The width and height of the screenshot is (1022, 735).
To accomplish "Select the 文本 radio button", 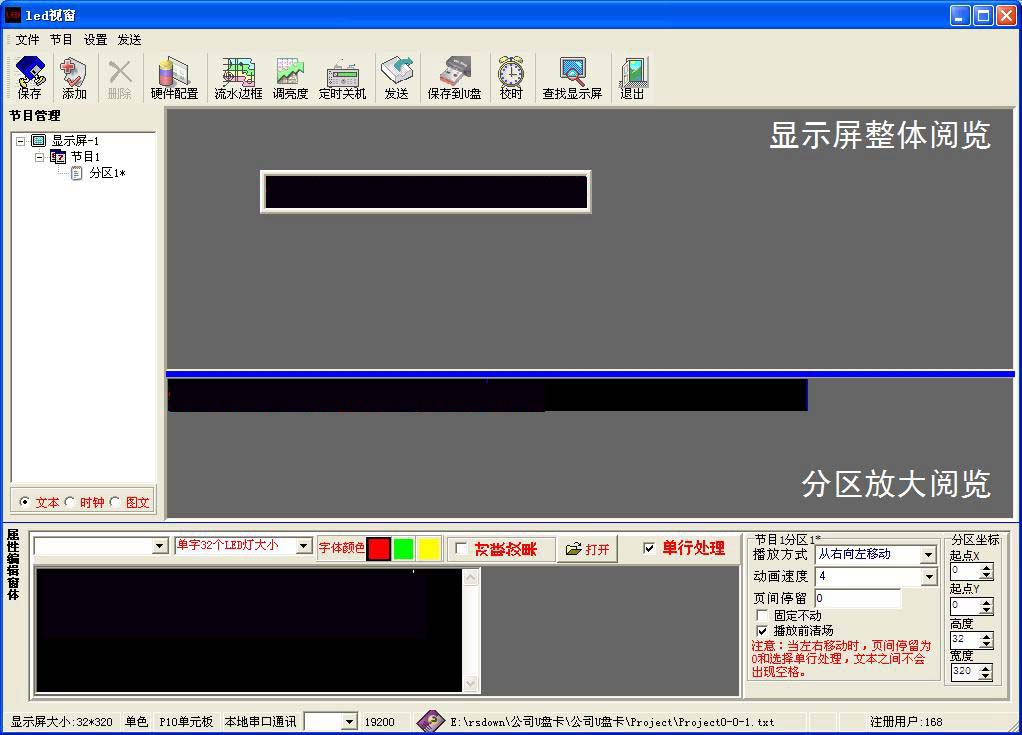I will coord(25,502).
